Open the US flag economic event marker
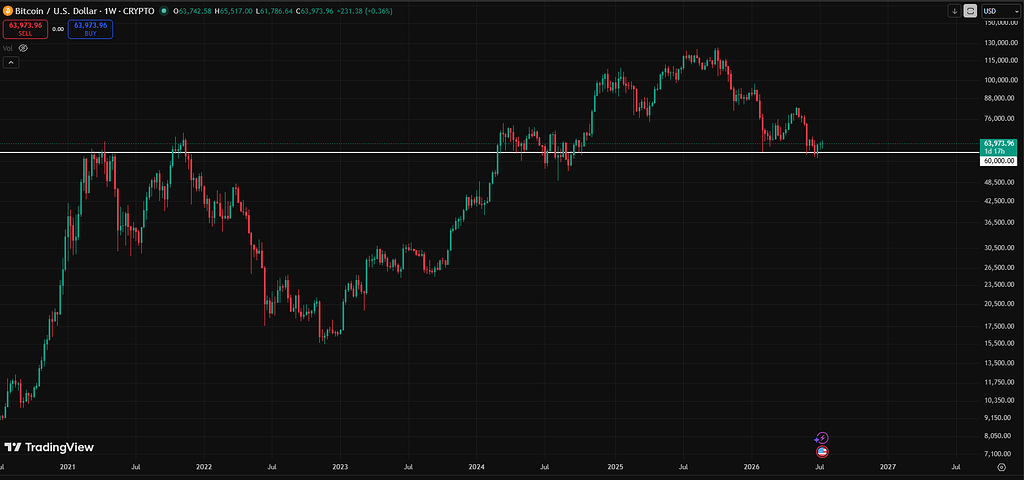The height and width of the screenshot is (480, 1024). coord(822,451)
